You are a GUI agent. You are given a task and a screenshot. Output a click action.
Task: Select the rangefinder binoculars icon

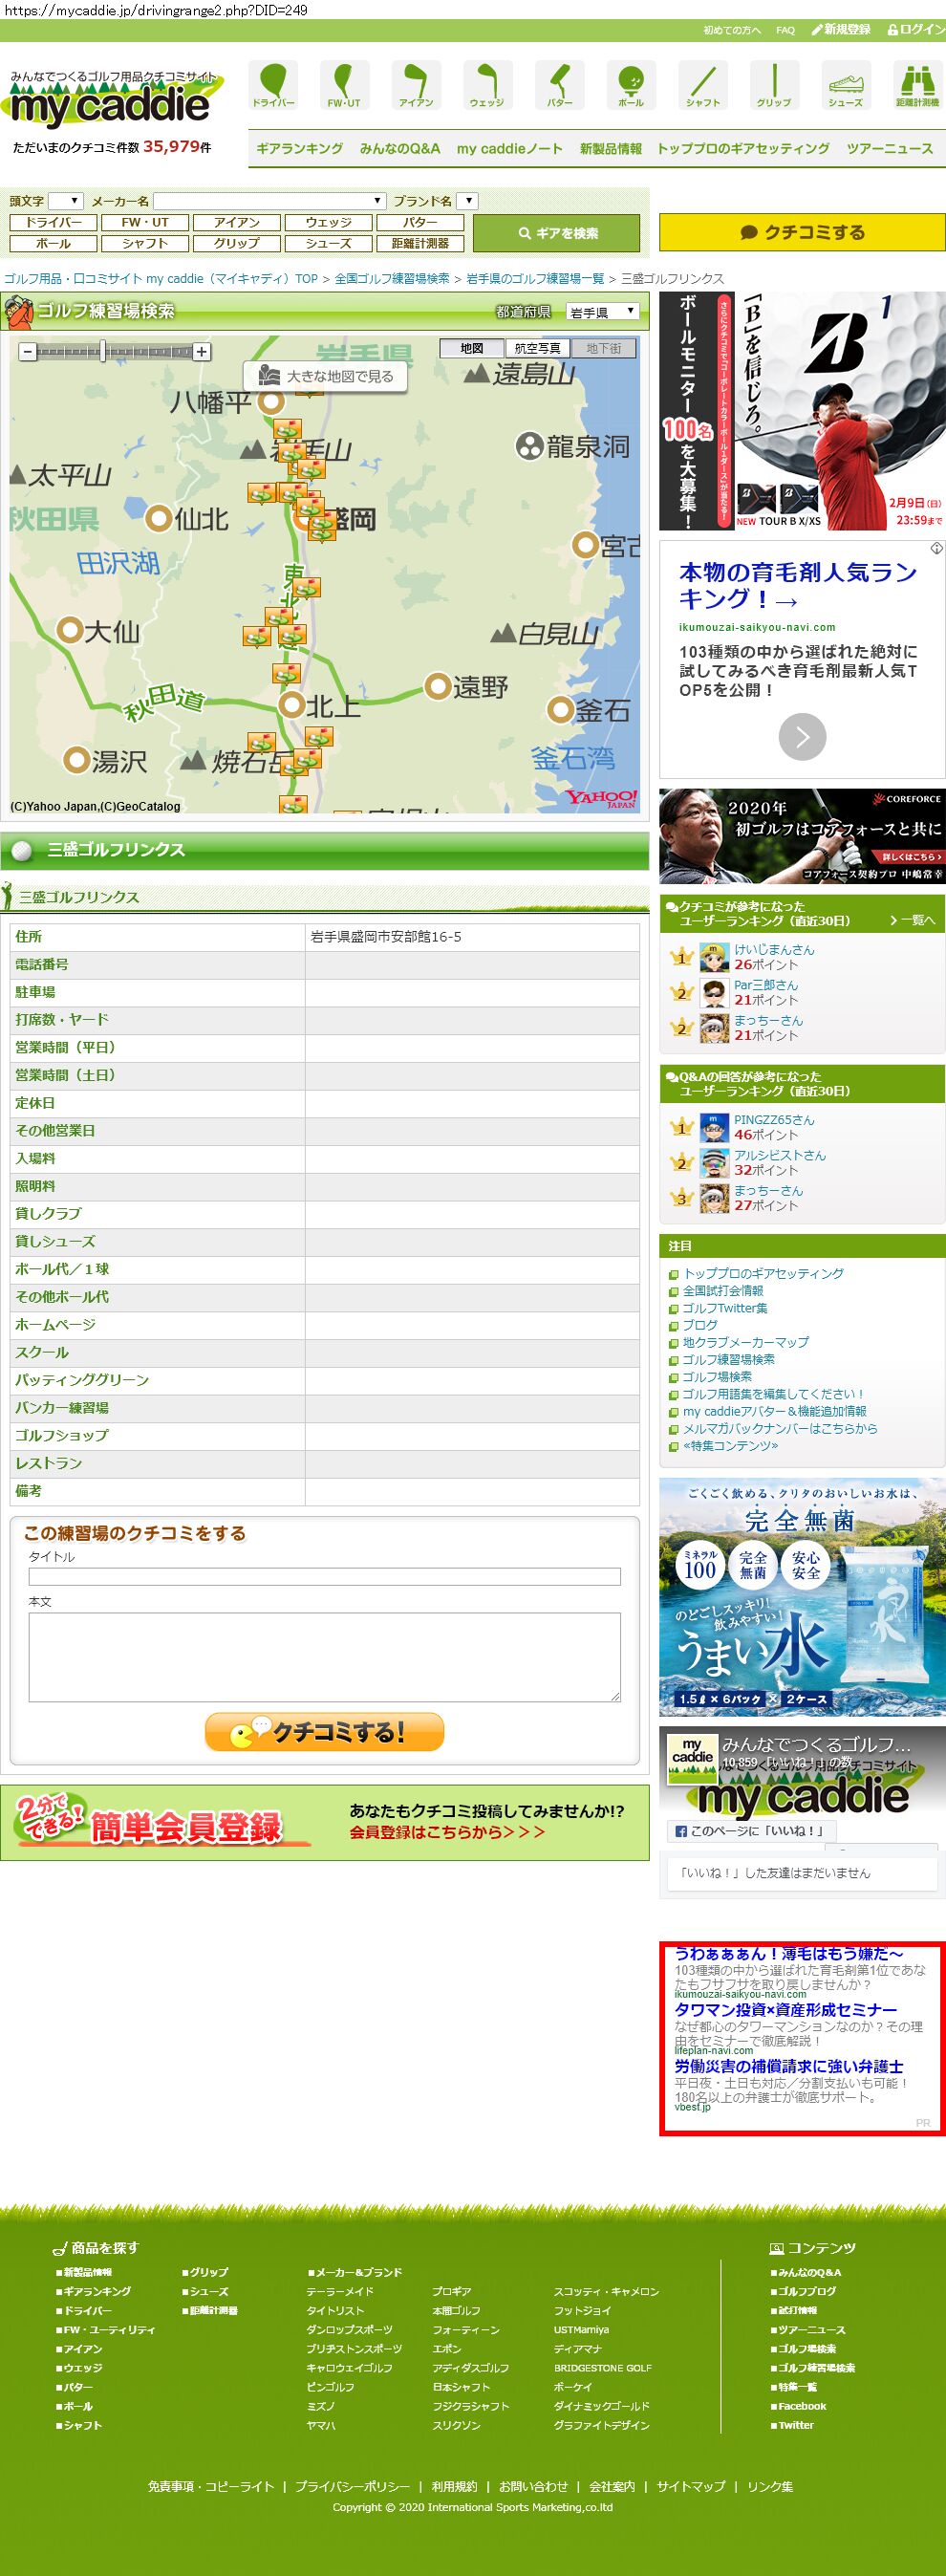click(916, 84)
